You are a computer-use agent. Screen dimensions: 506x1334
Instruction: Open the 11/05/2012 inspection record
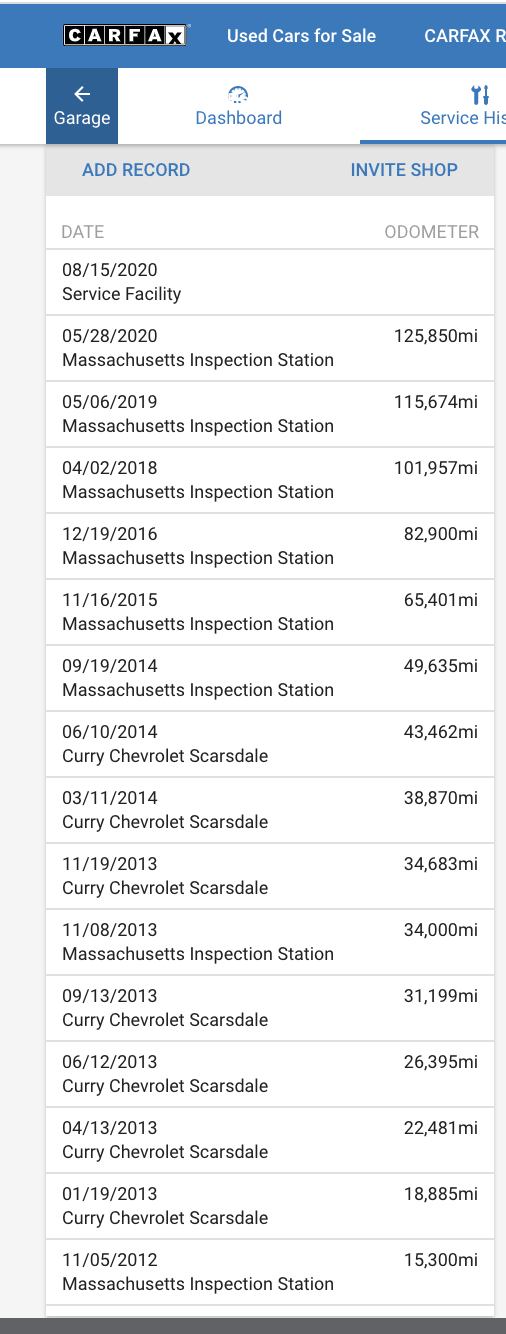tap(270, 1272)
